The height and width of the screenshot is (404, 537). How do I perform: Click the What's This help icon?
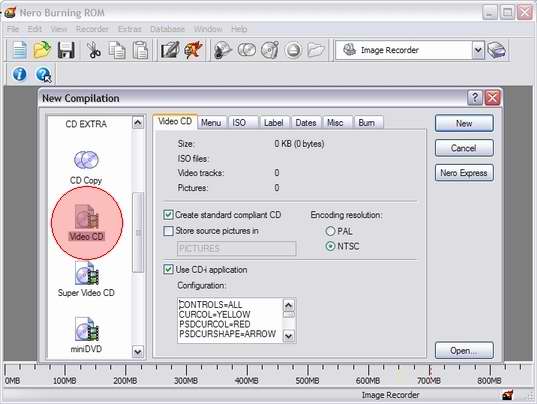(x=43, y=74)
